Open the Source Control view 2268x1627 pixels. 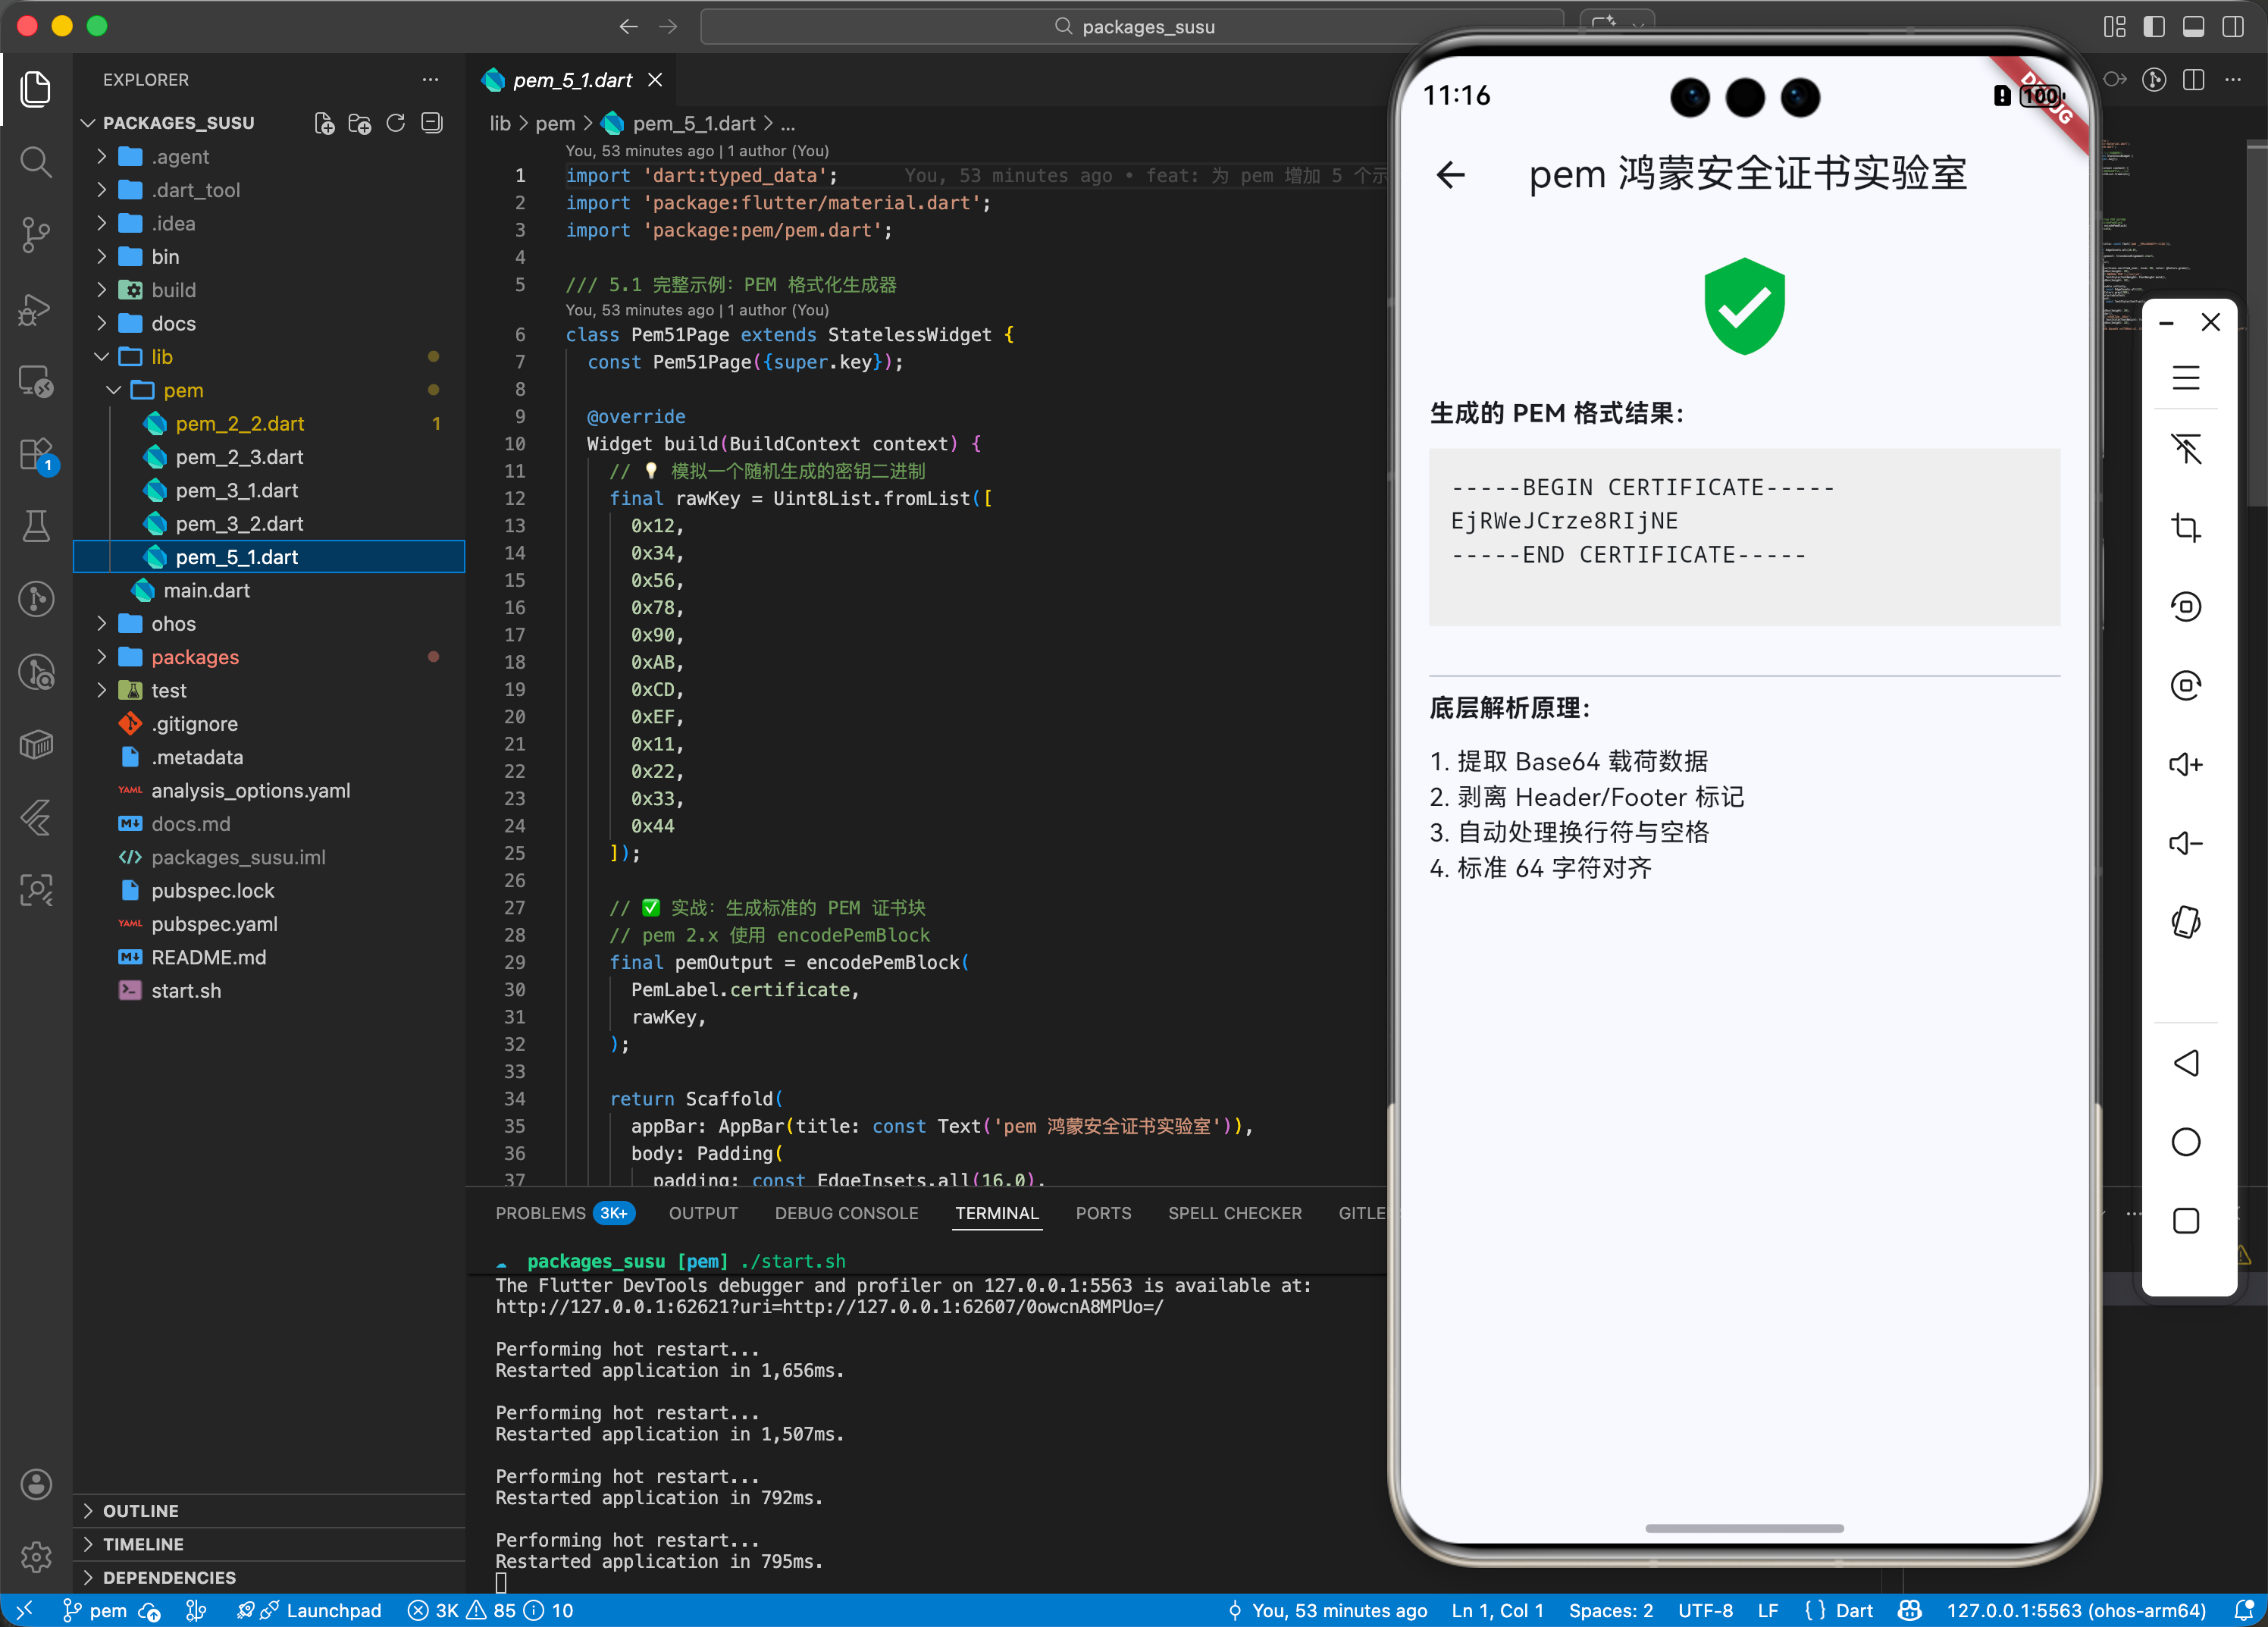36,235
